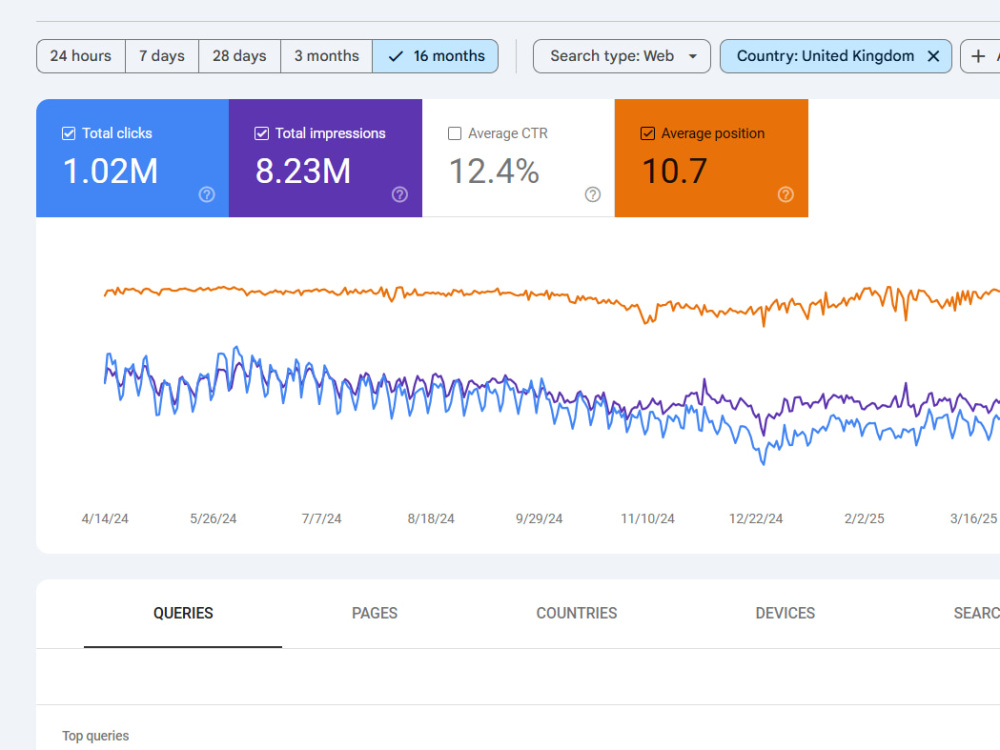Click the 12.4% average CTR value

pos(494,171)
